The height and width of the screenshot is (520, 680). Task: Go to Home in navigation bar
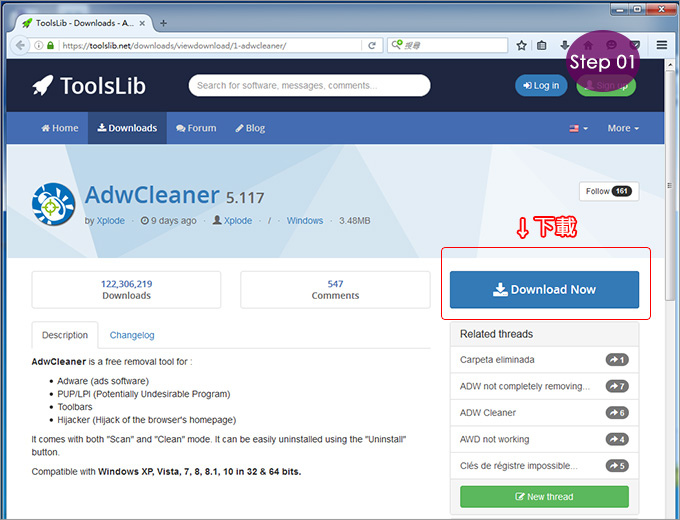60,128
